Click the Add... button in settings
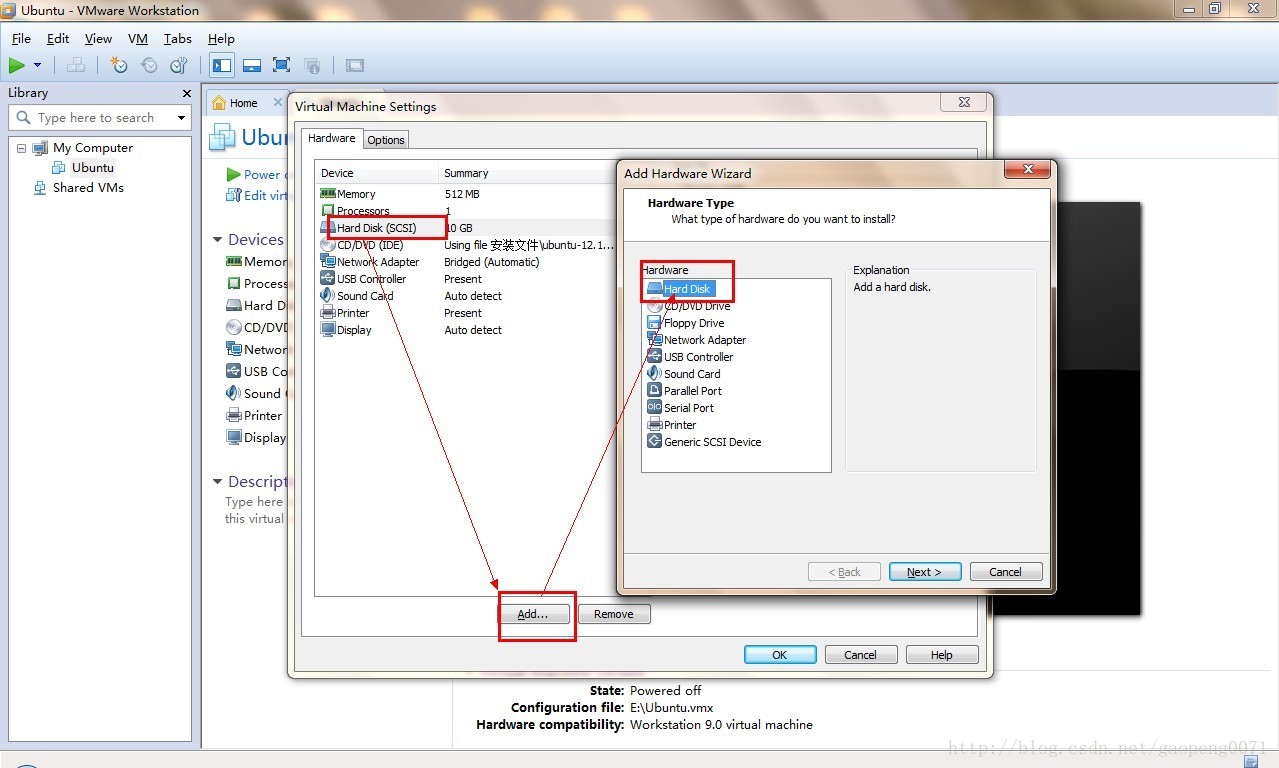Viewport: 1279px width, 768px height. pos(533,614)
